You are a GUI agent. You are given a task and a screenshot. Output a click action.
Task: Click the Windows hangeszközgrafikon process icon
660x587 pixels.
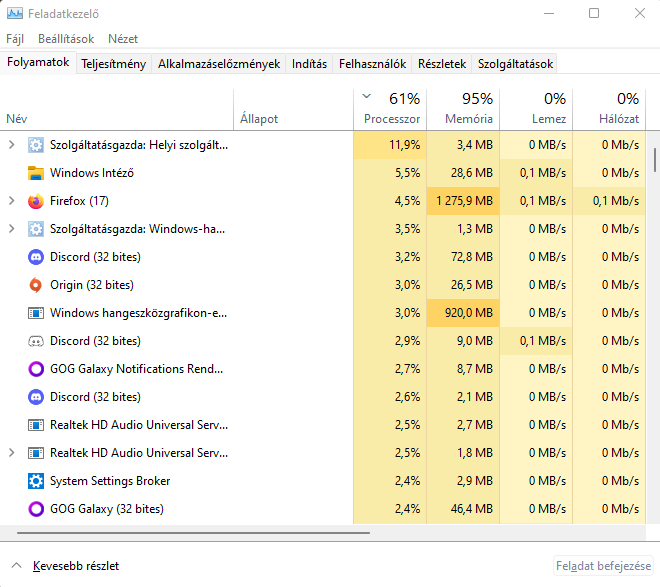[36, 313]
